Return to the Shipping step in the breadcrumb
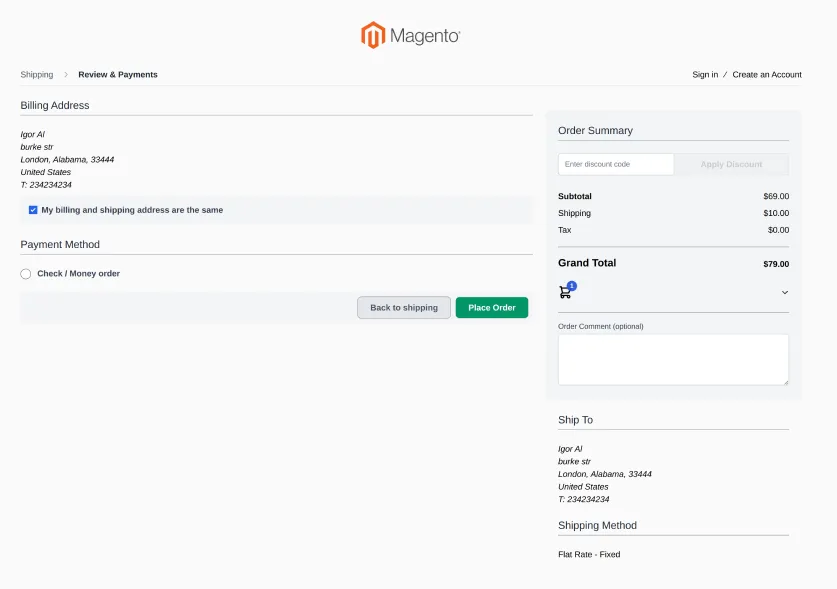 tap(37, 74)
